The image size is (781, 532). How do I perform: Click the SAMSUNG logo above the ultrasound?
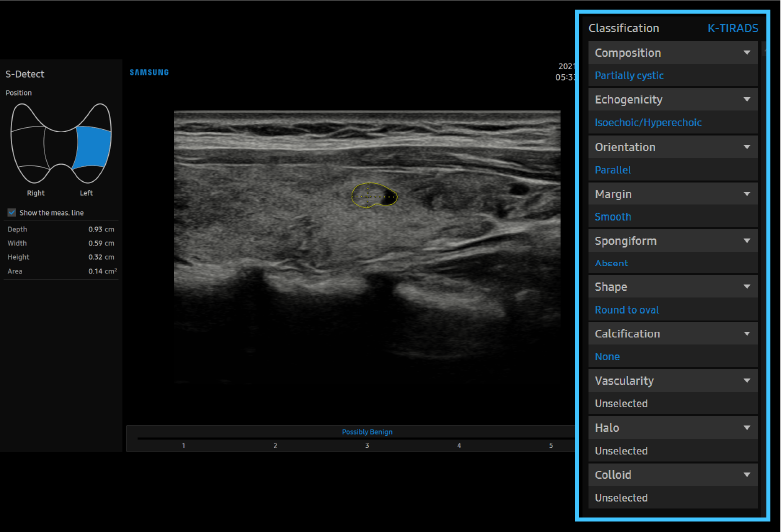pyautogui.click(x=149, y=72)
